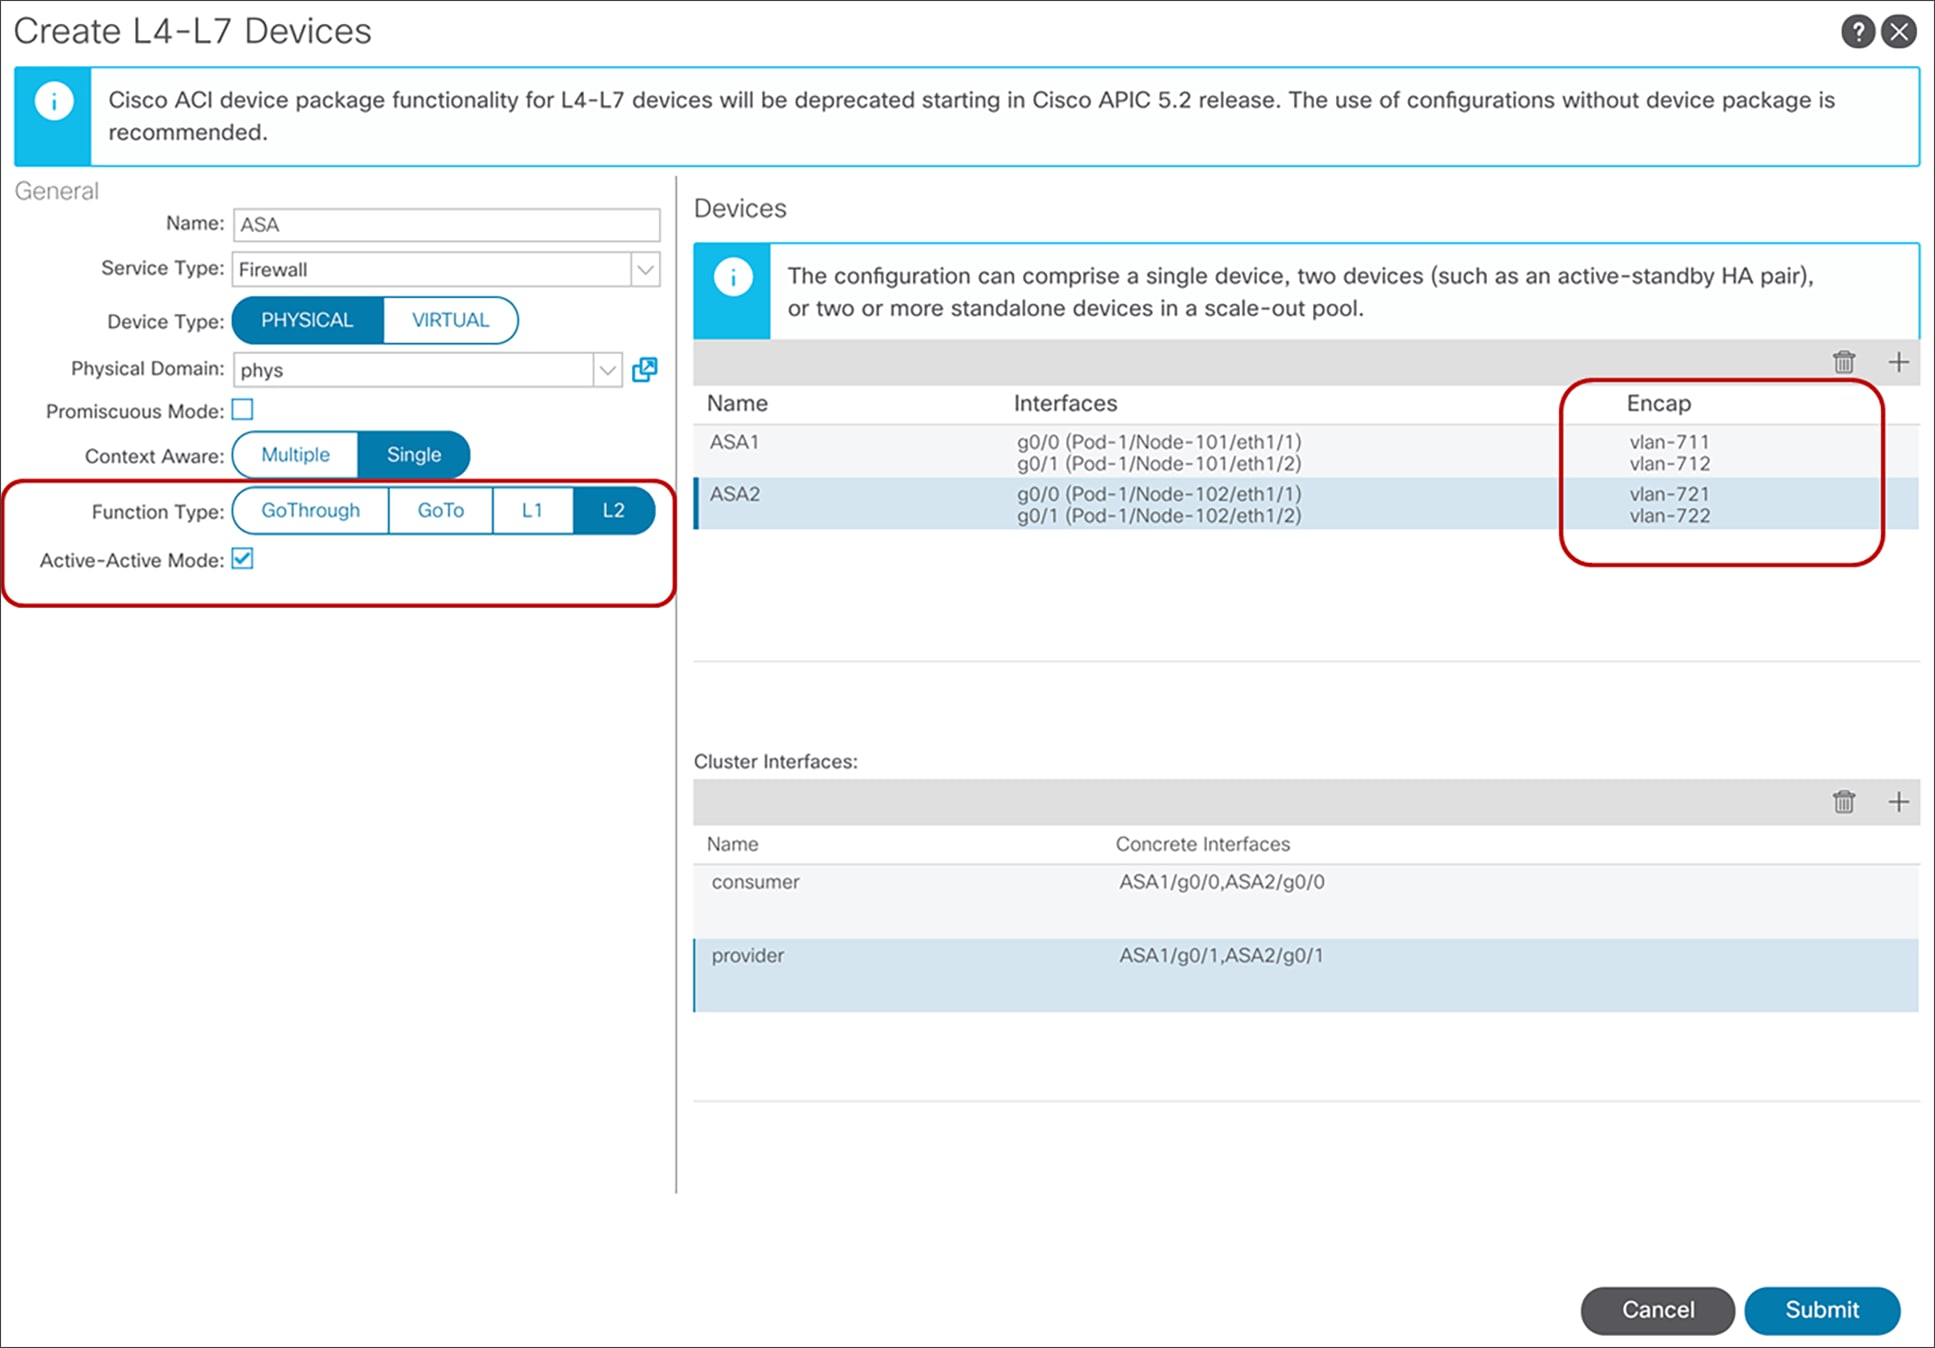This screenshot has height=1348, width=1935.
Task: Add a new device with plus icon
Action: 1898,362
